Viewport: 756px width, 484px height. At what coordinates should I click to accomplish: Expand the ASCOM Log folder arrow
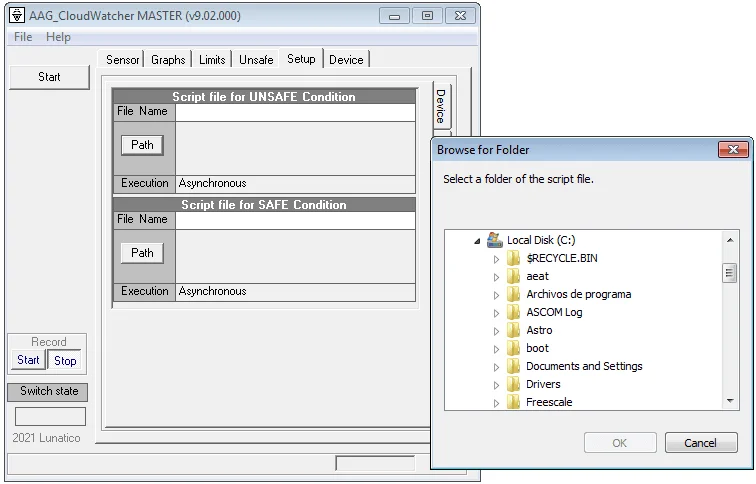coord(496,313)
